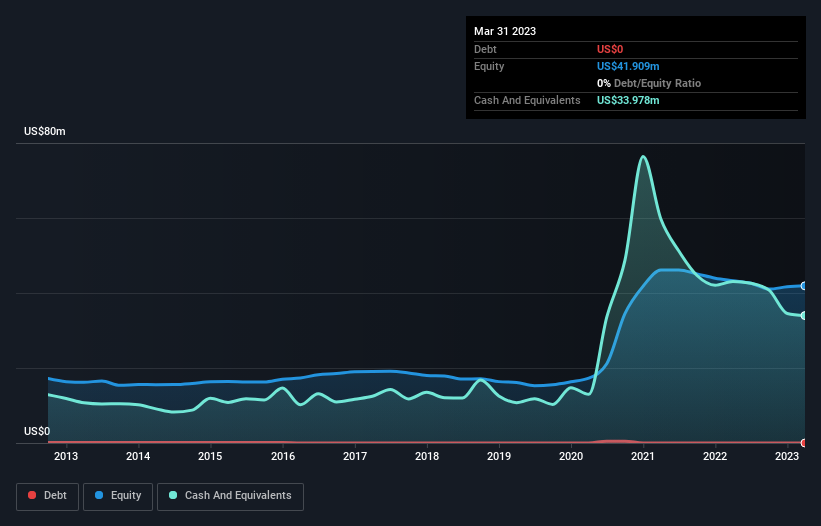Click the 2018 x-axis label
This screenshot has width=821, height=526.
pyautogui.click(x=427, y=456)
